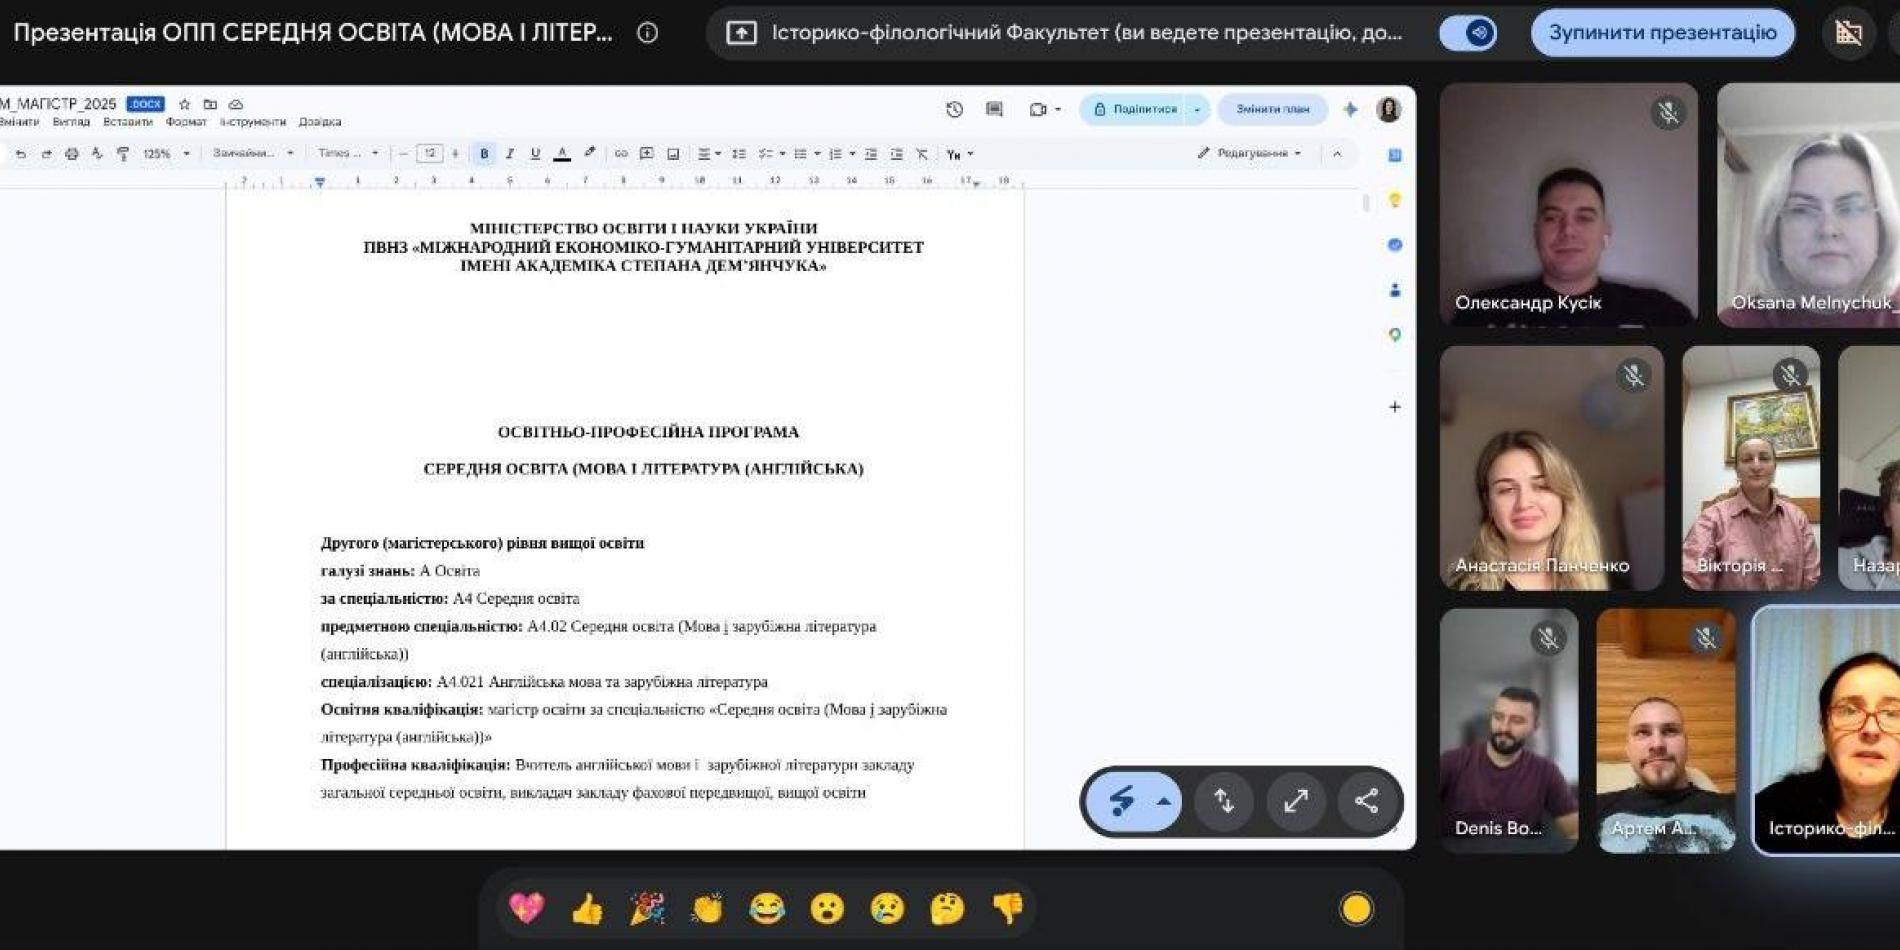
Task: Open the Довідка menu
Action: click(x=320, y=122)
